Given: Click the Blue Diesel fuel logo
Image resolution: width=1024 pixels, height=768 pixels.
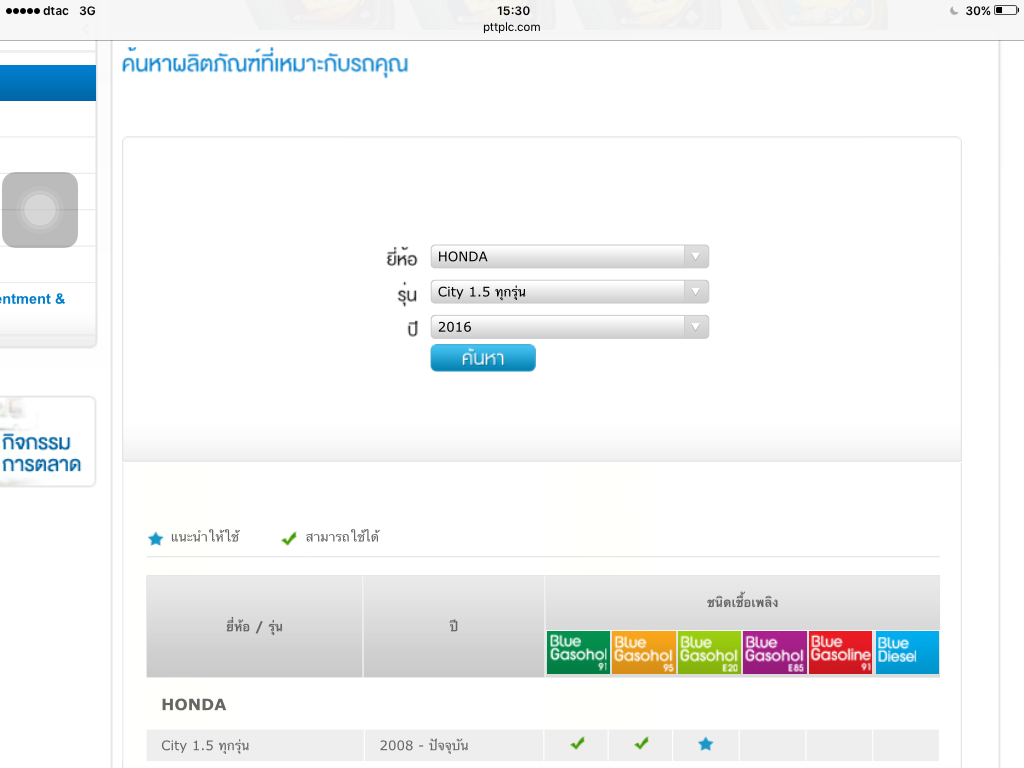Looking at the screenshot, I should point(907,652).
